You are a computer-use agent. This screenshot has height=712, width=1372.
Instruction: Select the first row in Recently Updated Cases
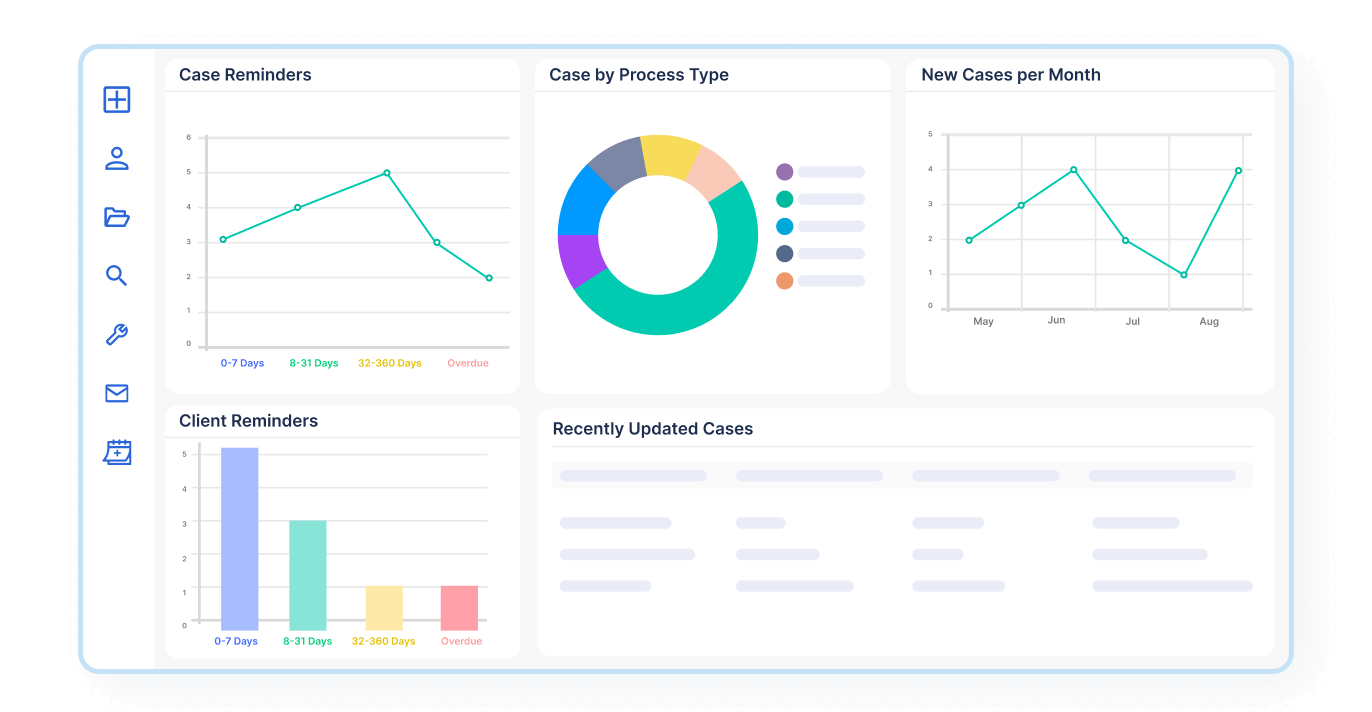coord(900,523)
